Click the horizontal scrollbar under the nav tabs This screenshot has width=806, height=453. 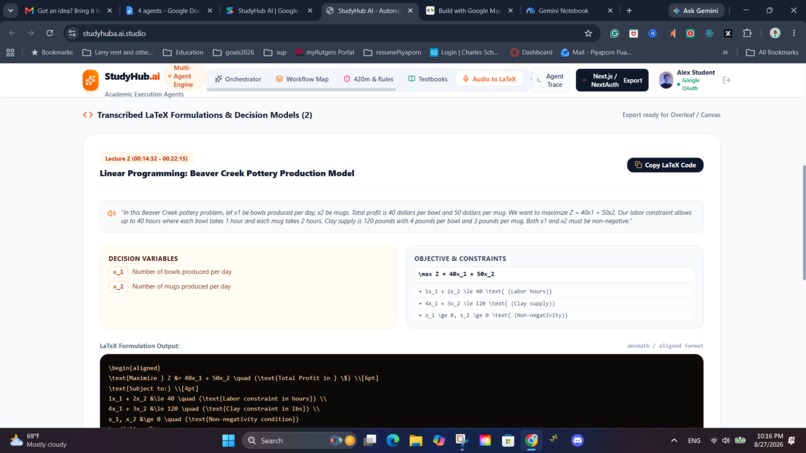pos(301,89)
